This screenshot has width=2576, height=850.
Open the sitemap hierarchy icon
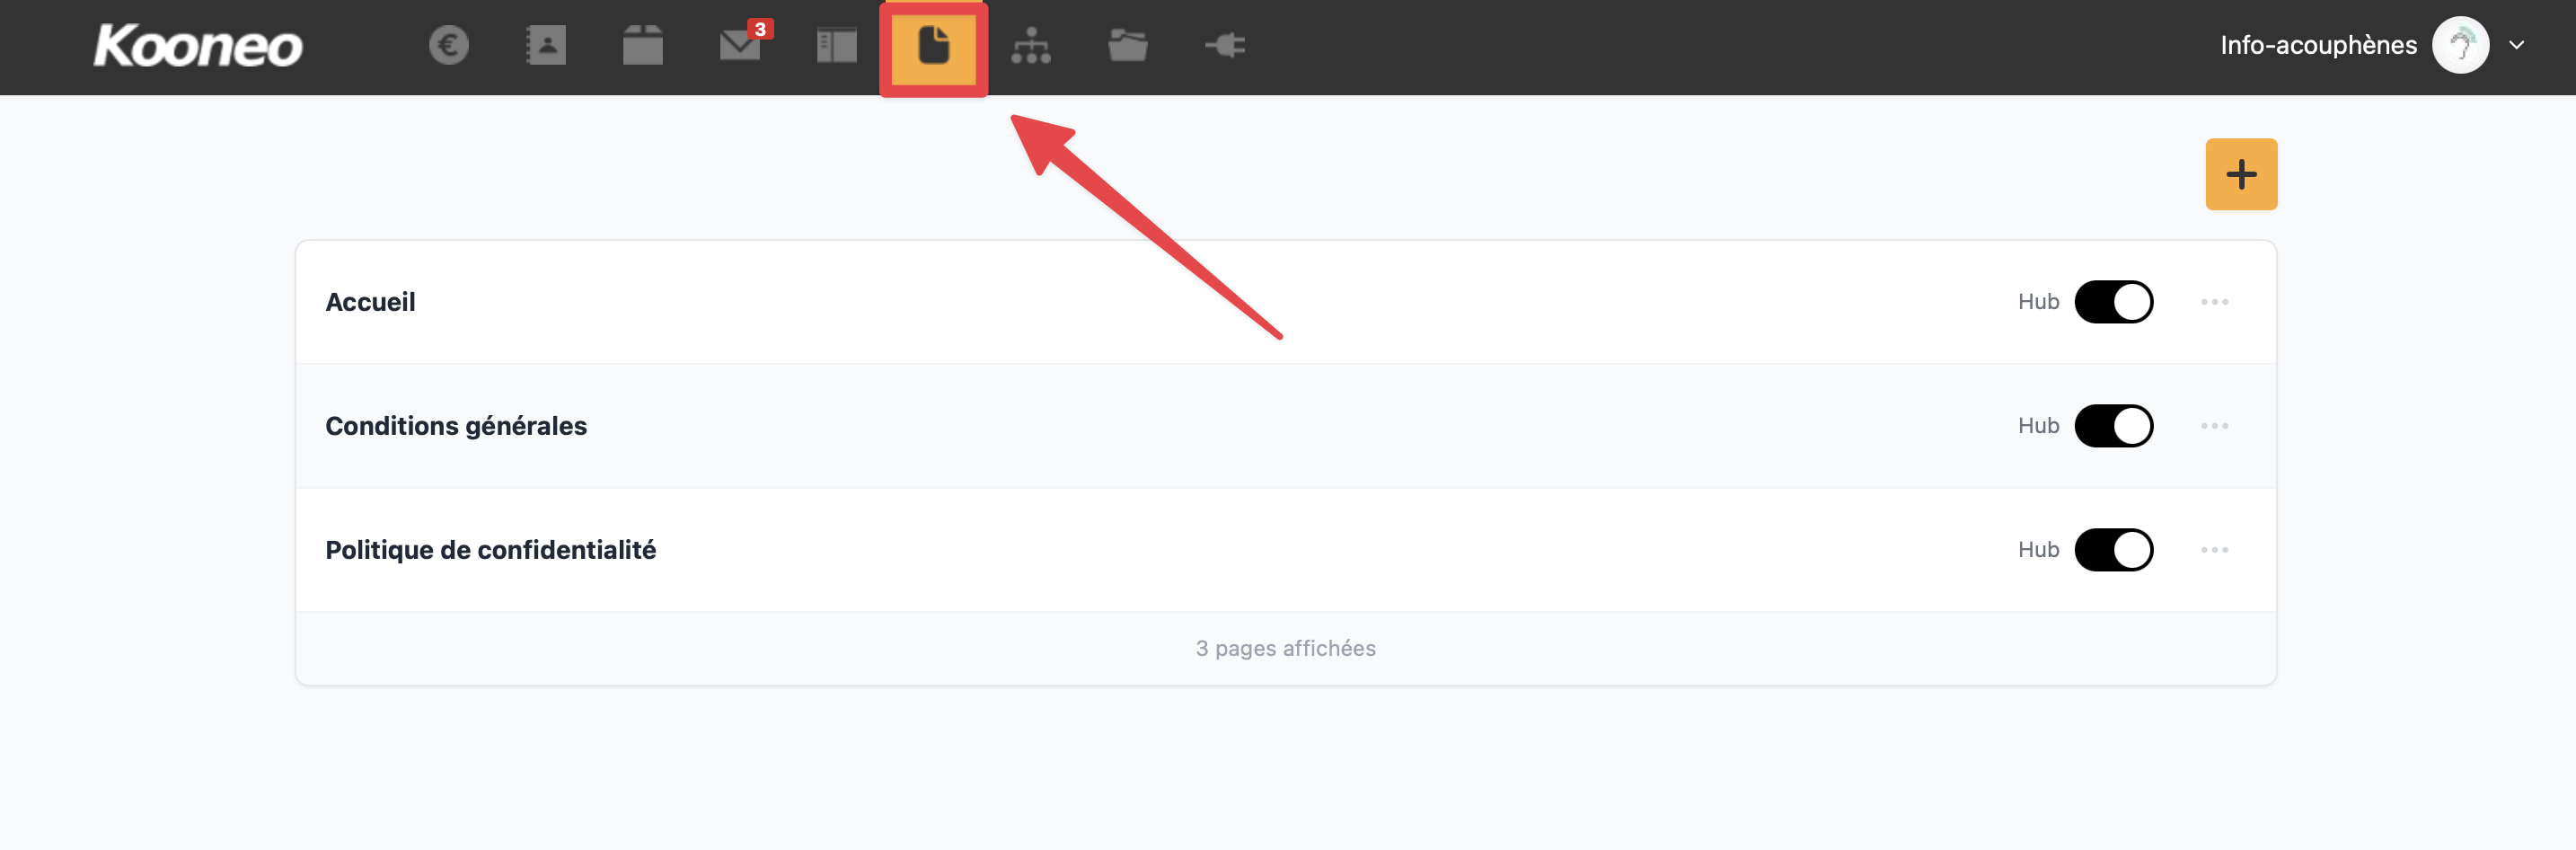pyautogui.click(x=1031, y=45)
